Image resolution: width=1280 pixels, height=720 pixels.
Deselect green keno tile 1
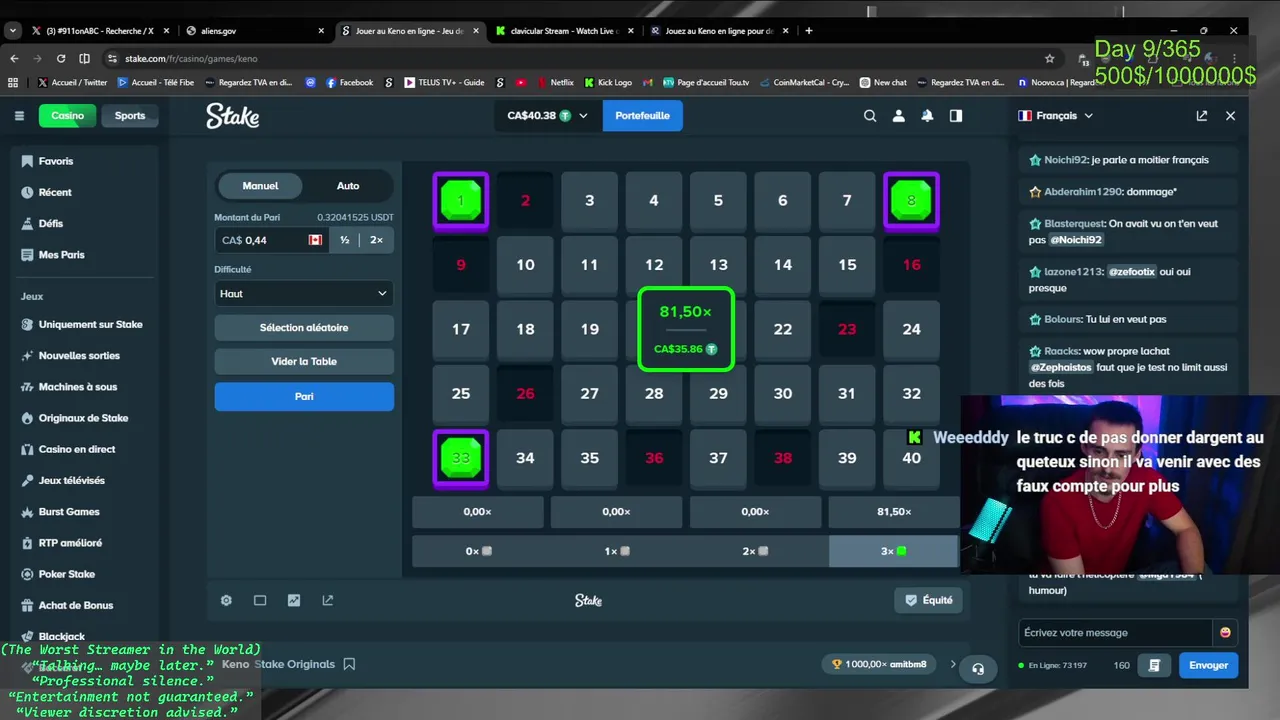461,201
